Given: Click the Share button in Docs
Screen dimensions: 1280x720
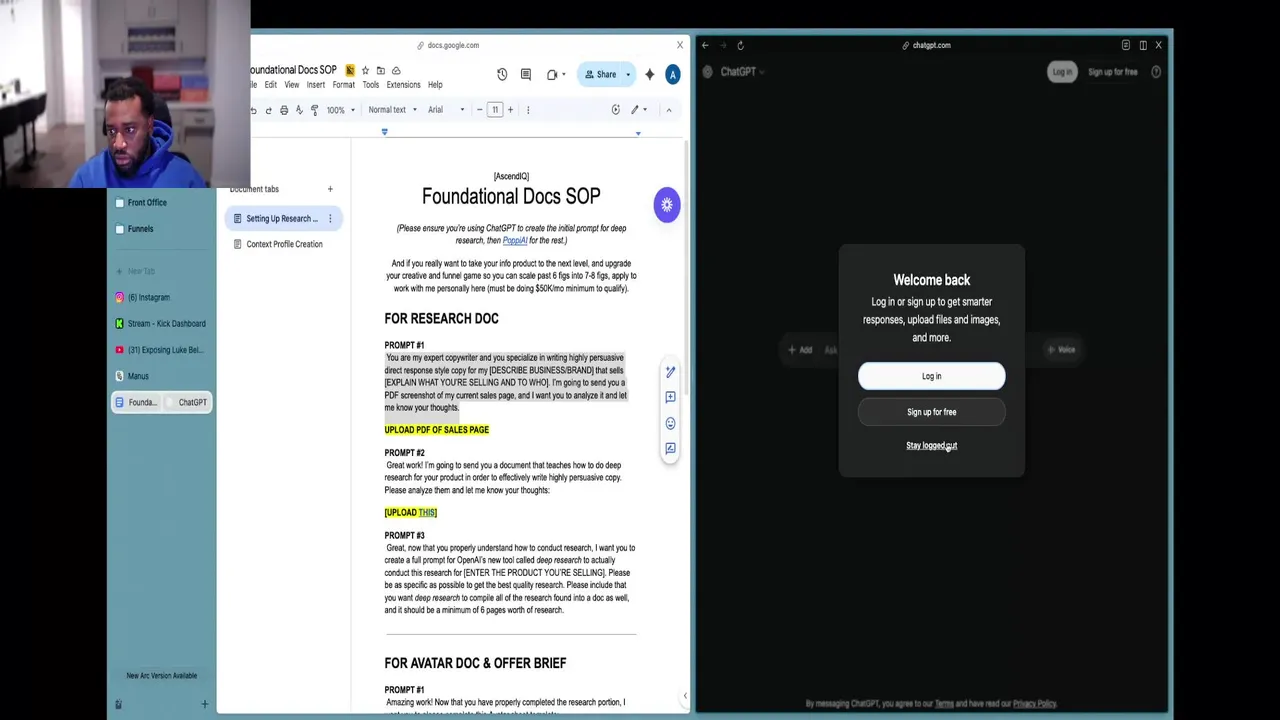Looking at the screenshot, I should pos(600,74).
